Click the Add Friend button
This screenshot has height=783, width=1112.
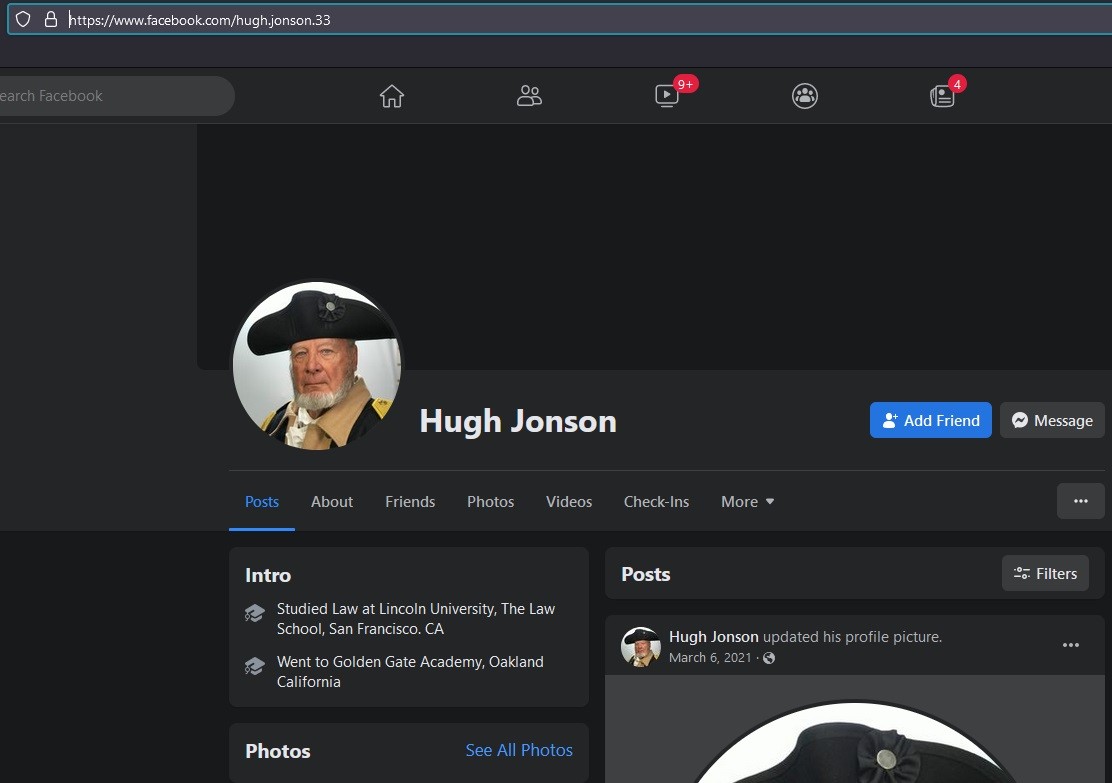coord(930,420)
